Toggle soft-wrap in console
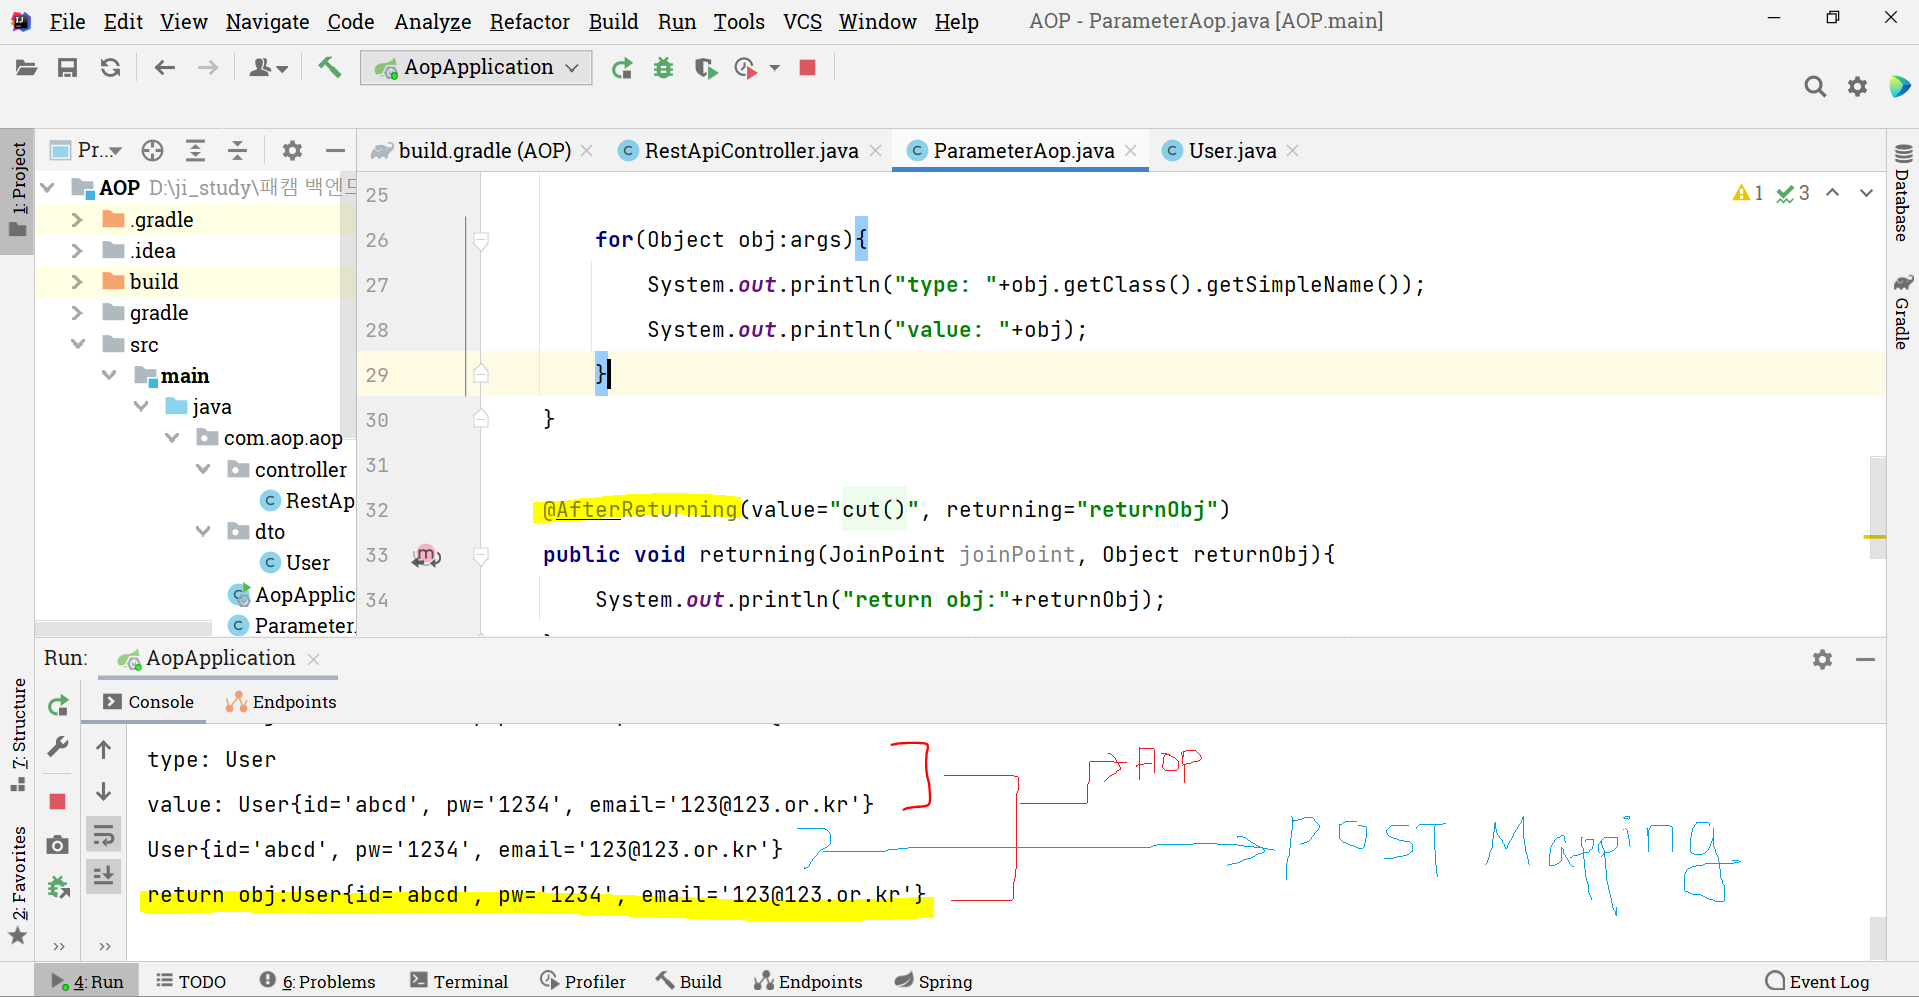The image size is (1919, 997). click(x=103, y=834)
